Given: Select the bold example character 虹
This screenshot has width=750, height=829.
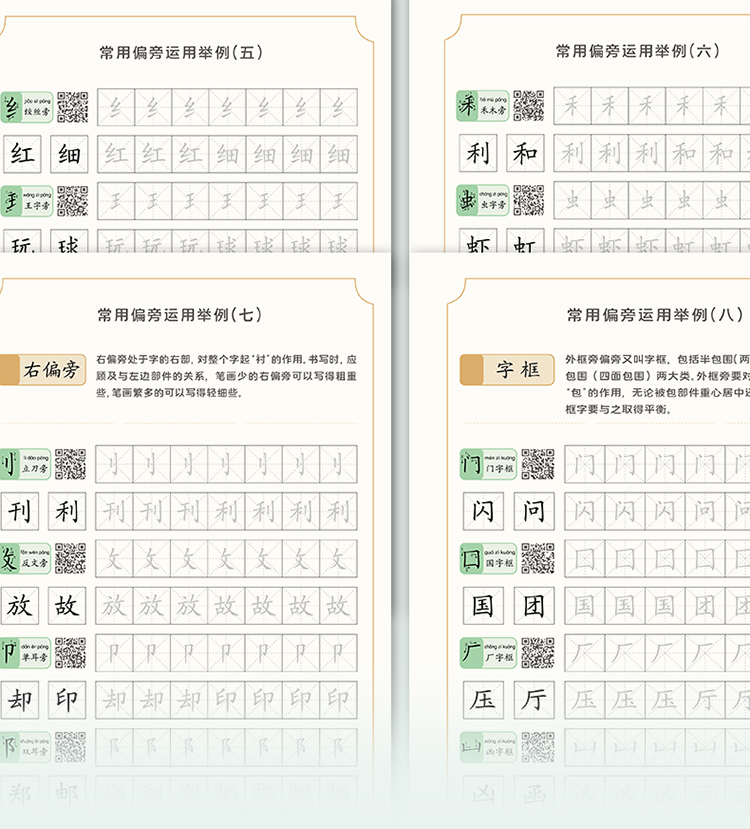Looking at the screenshot, I should tap(525, 241).
